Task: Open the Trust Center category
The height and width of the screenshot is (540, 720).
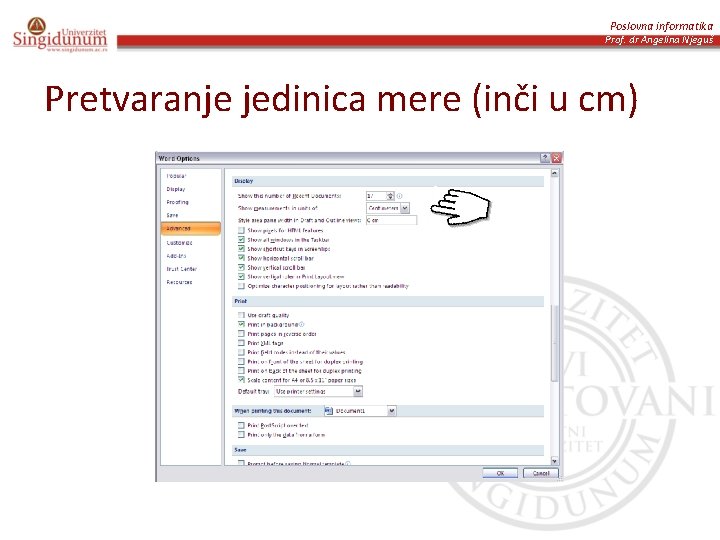Action: click(x=181, y=269)
